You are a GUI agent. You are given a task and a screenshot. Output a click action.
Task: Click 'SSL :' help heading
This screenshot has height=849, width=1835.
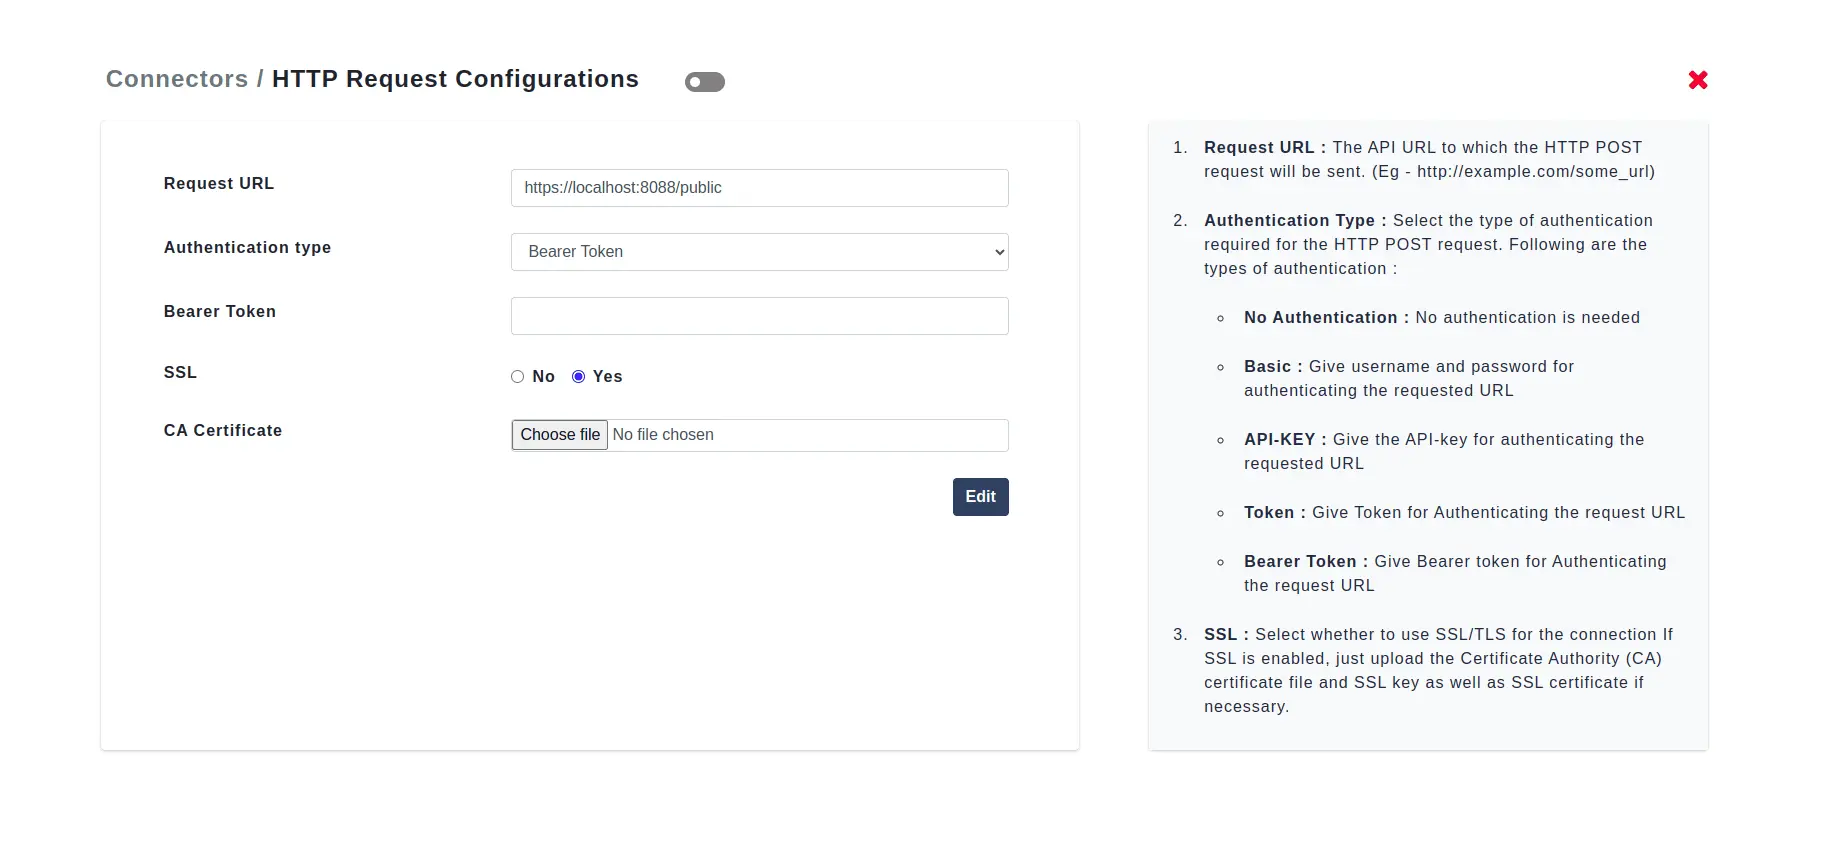1226,635
